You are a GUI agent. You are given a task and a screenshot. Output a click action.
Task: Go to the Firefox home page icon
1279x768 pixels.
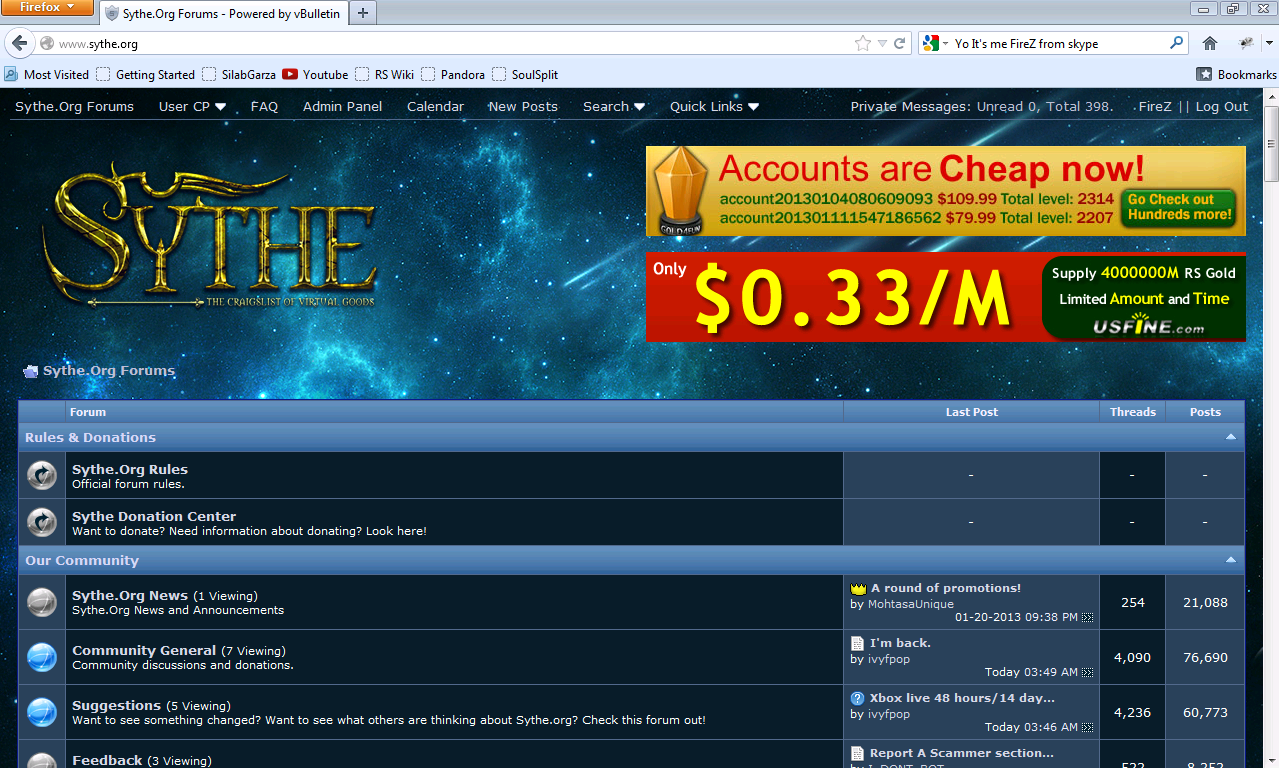[1210, 43]
